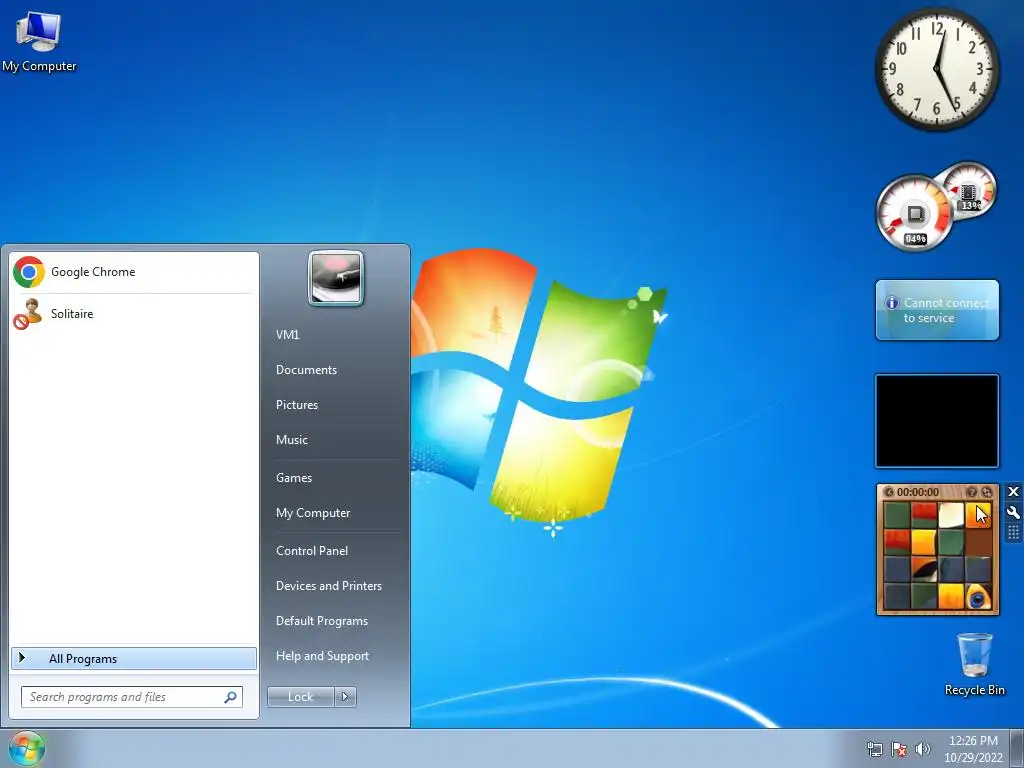The width and height of the screenshot is (1024, 768).
Task: Click the magnifier icon in the search box
Action: tap(230, 697)
